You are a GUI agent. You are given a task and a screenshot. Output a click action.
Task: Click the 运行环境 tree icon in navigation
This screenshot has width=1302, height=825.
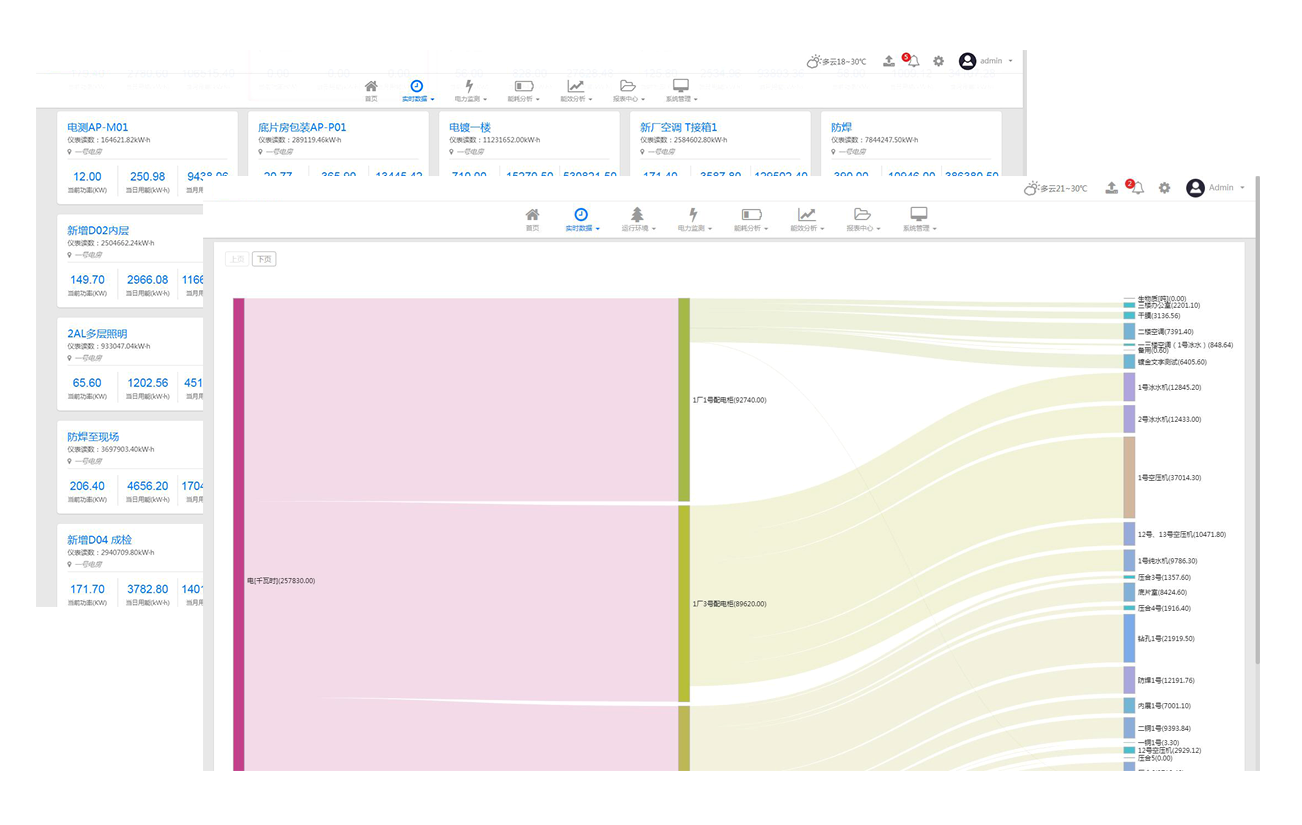pos(637,215)
